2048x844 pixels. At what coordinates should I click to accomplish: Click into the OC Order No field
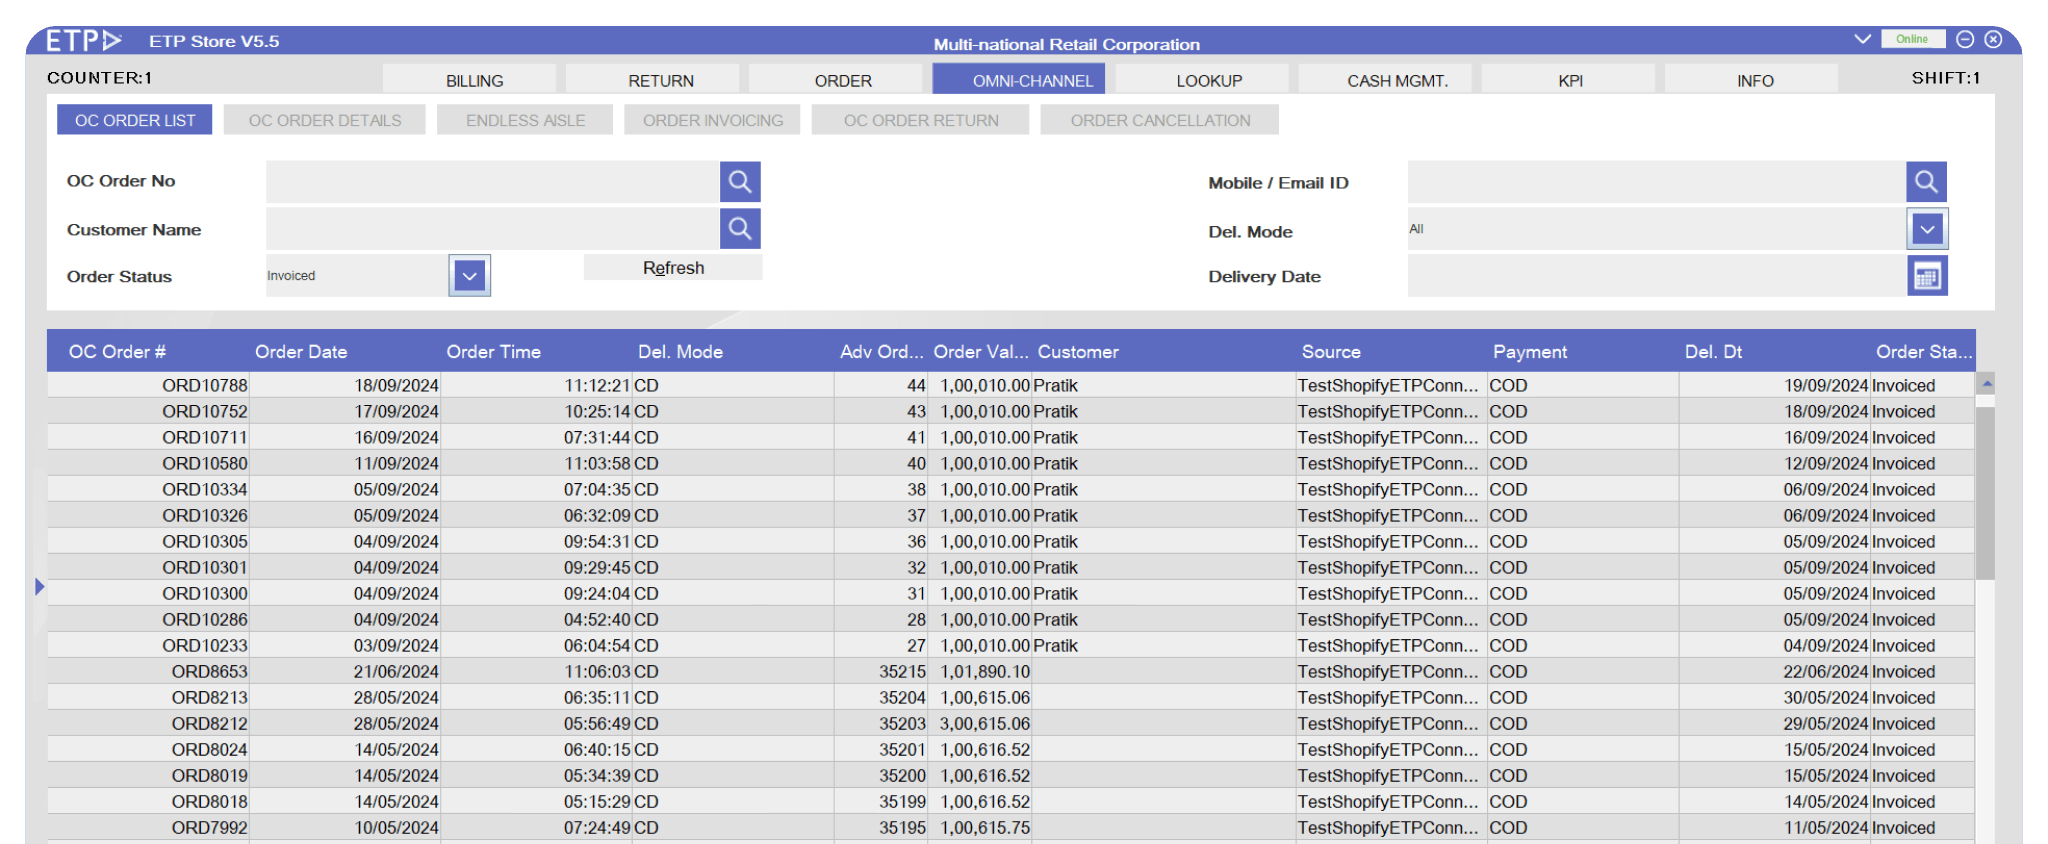point(492,182)
